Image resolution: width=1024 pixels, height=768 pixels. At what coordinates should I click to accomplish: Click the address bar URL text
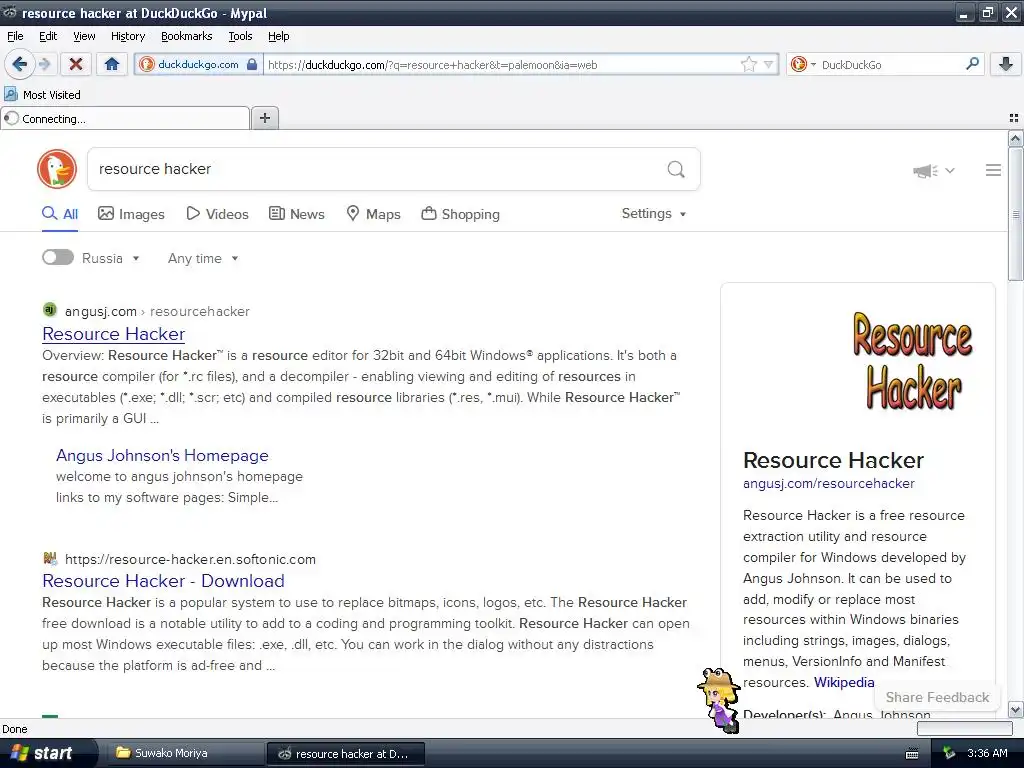coord(432,65)
